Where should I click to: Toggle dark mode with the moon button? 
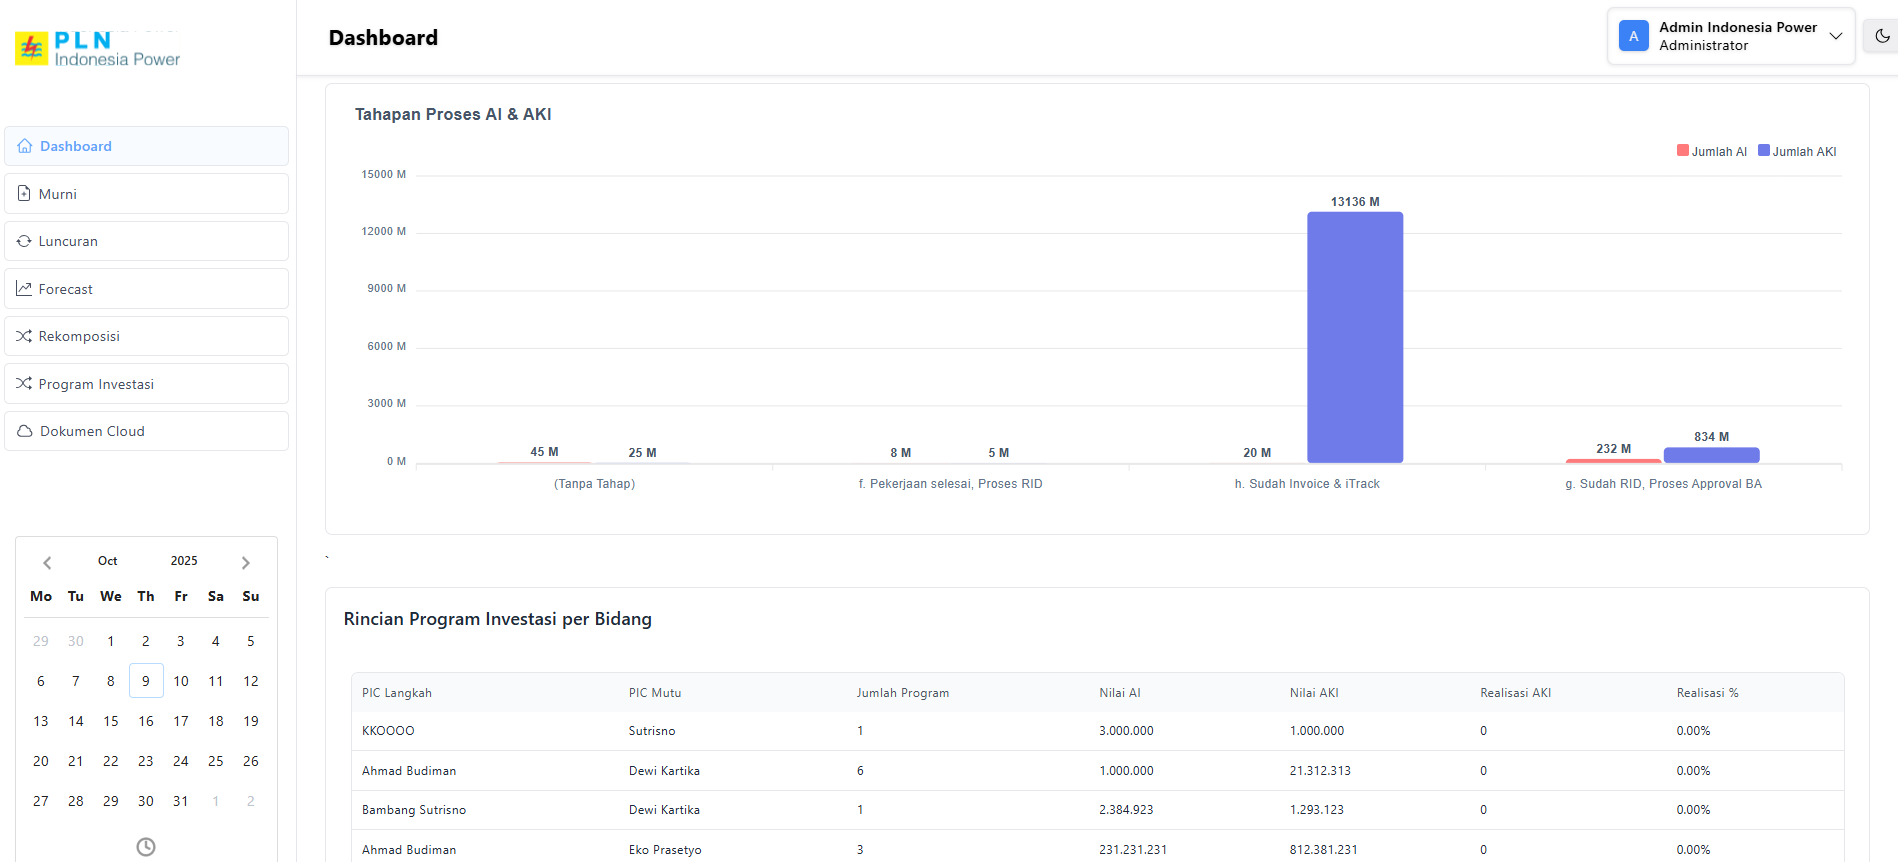pyautogui.click(x=1882, y=37)
